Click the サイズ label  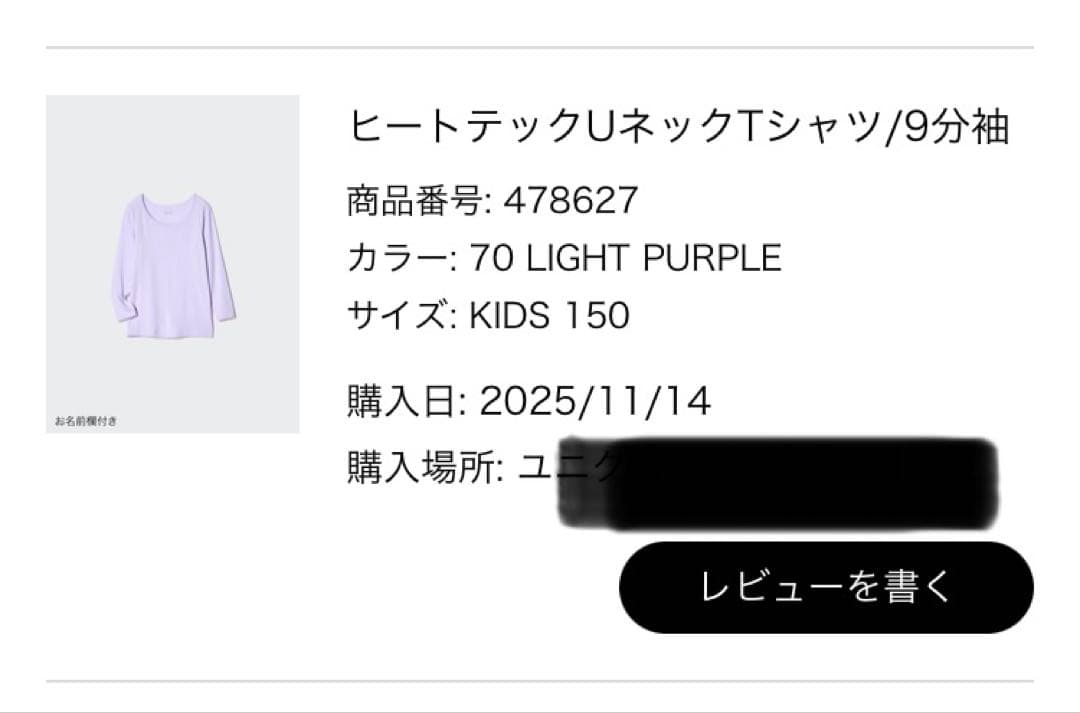(x=397, y=316)
